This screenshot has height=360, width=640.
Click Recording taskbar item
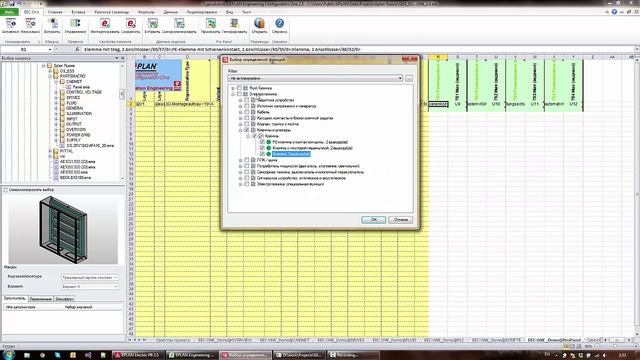[353, 355]
